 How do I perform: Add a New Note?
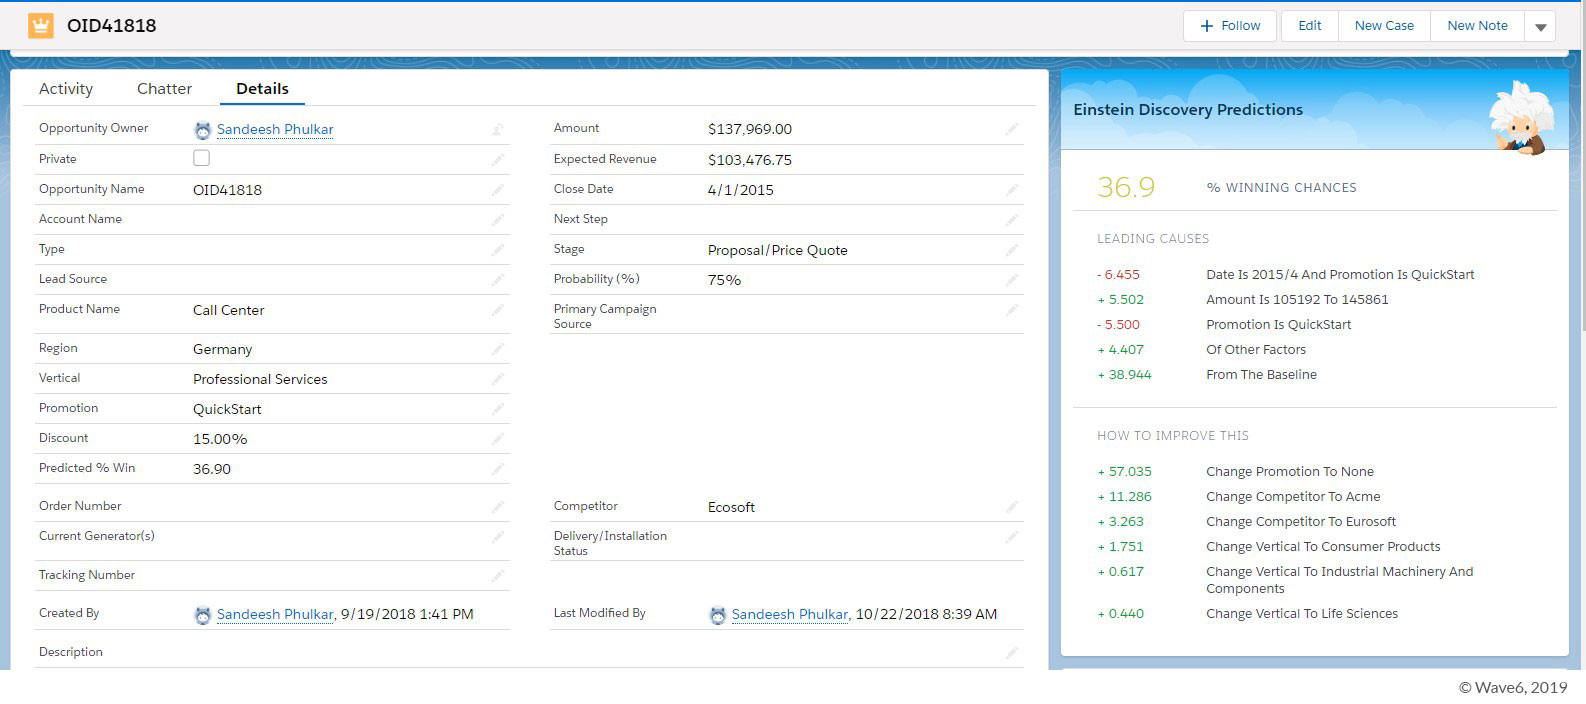click(1477, 26)
